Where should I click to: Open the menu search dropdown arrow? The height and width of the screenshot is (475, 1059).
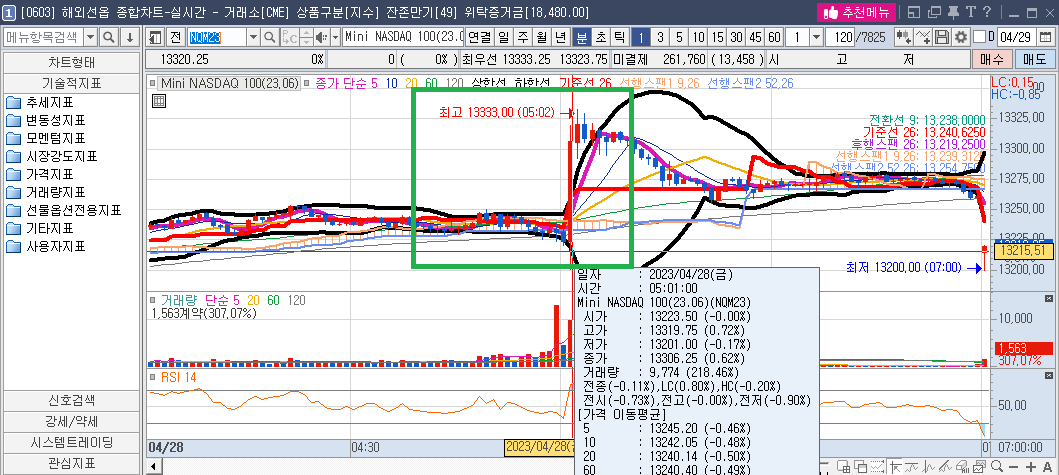pyautogui.click(x=90, y=36)
